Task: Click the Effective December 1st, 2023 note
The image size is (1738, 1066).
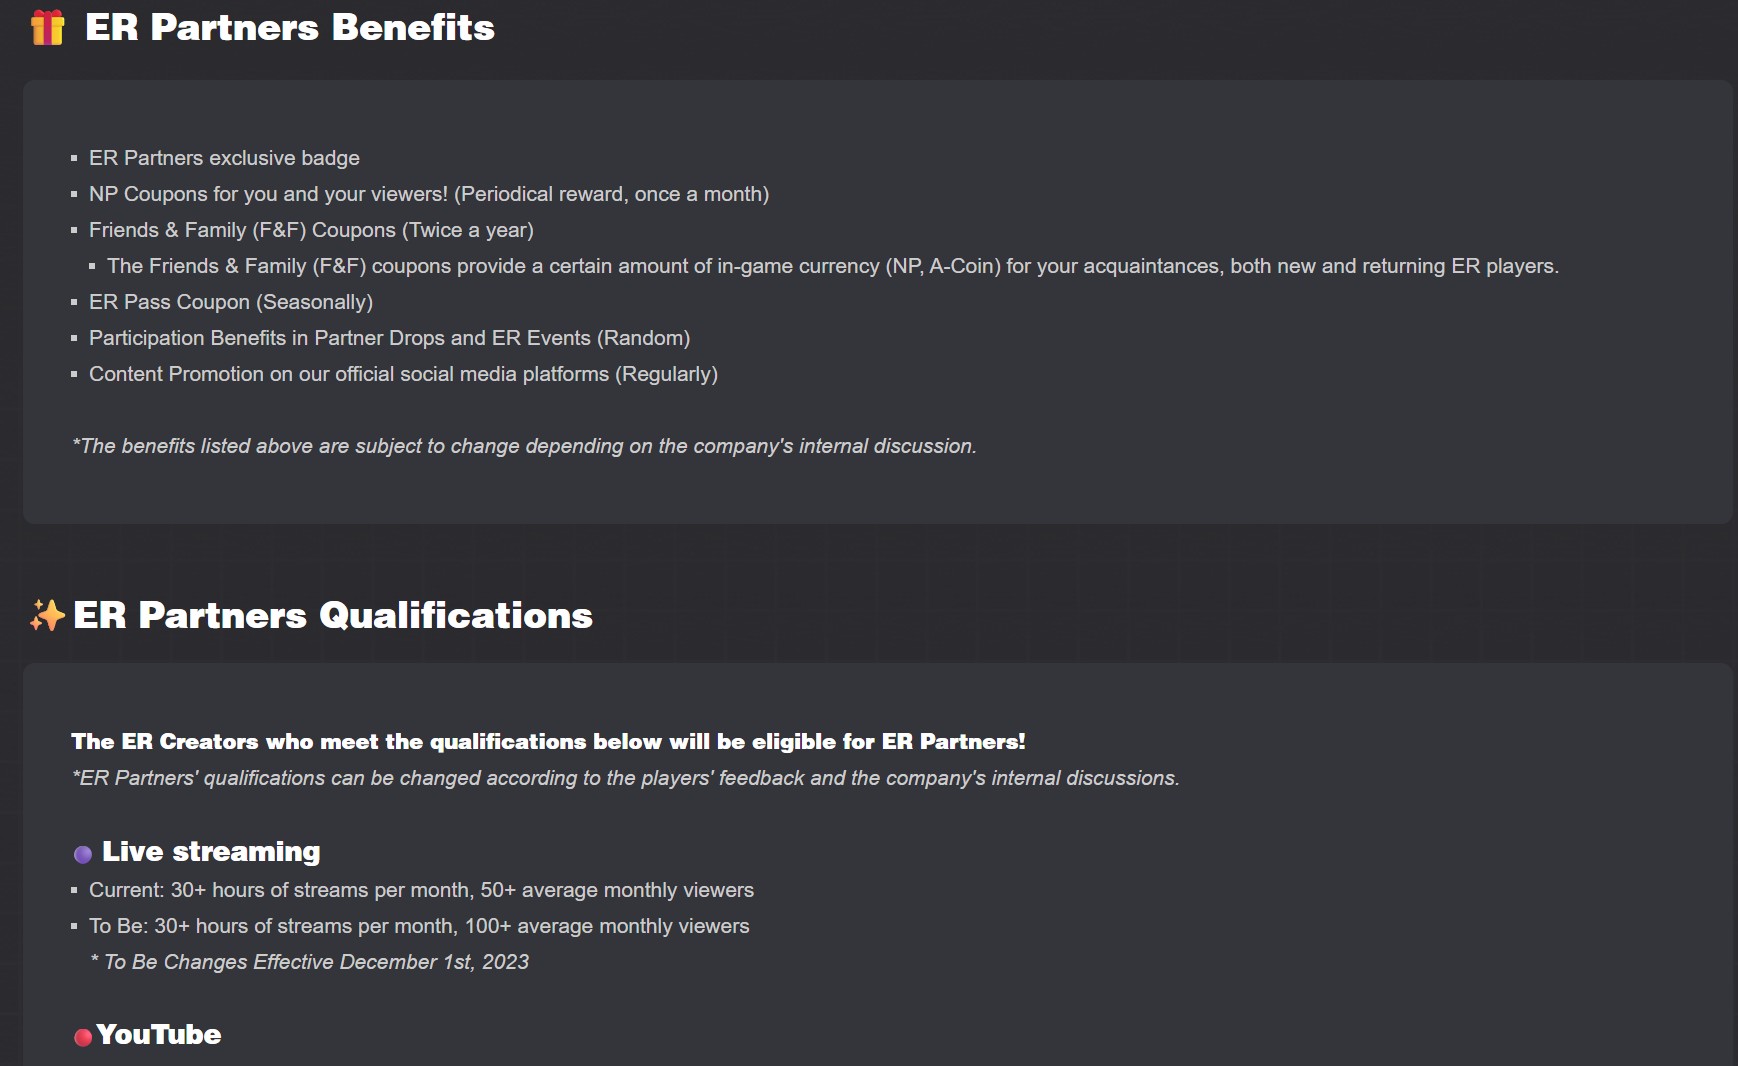Action: tap(310, 962)
